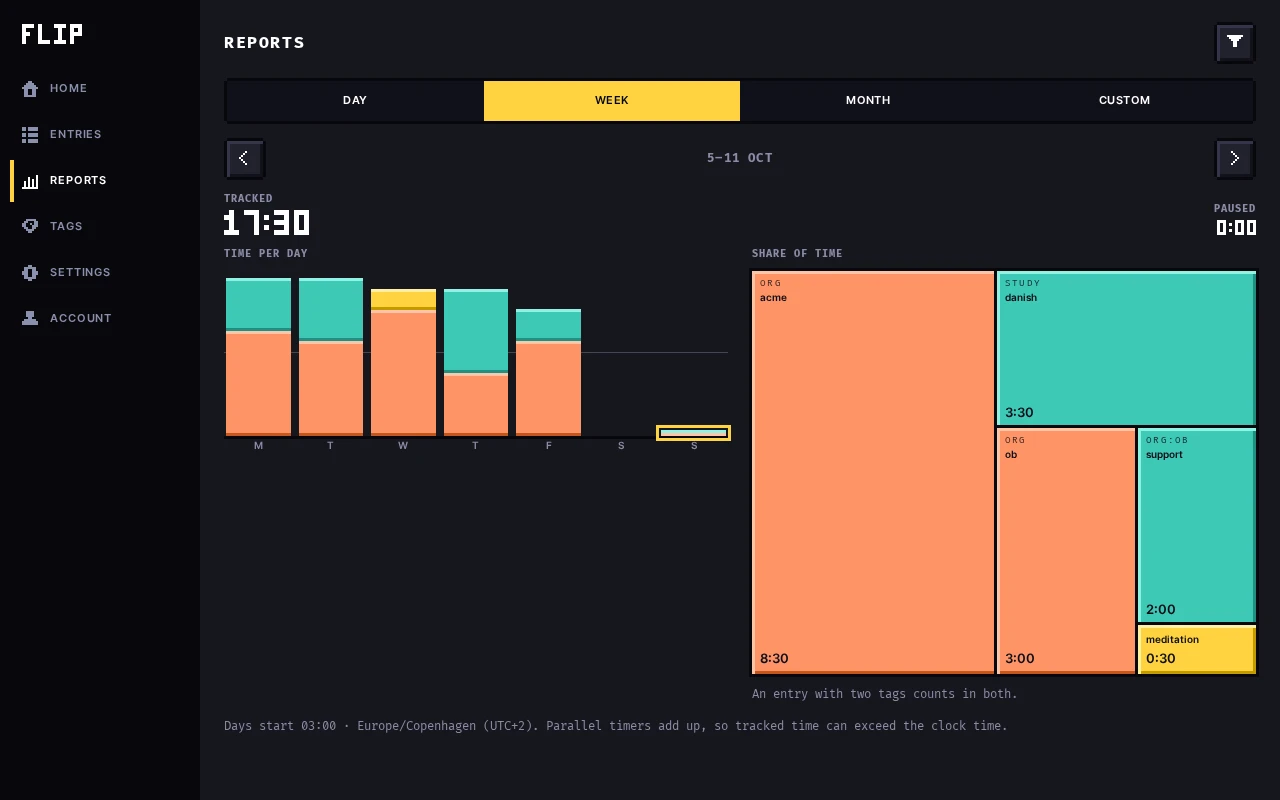Click the FLIP logo
Image resolution: width=1280 pixels, height=800 pixels.
tap(52, 34)
